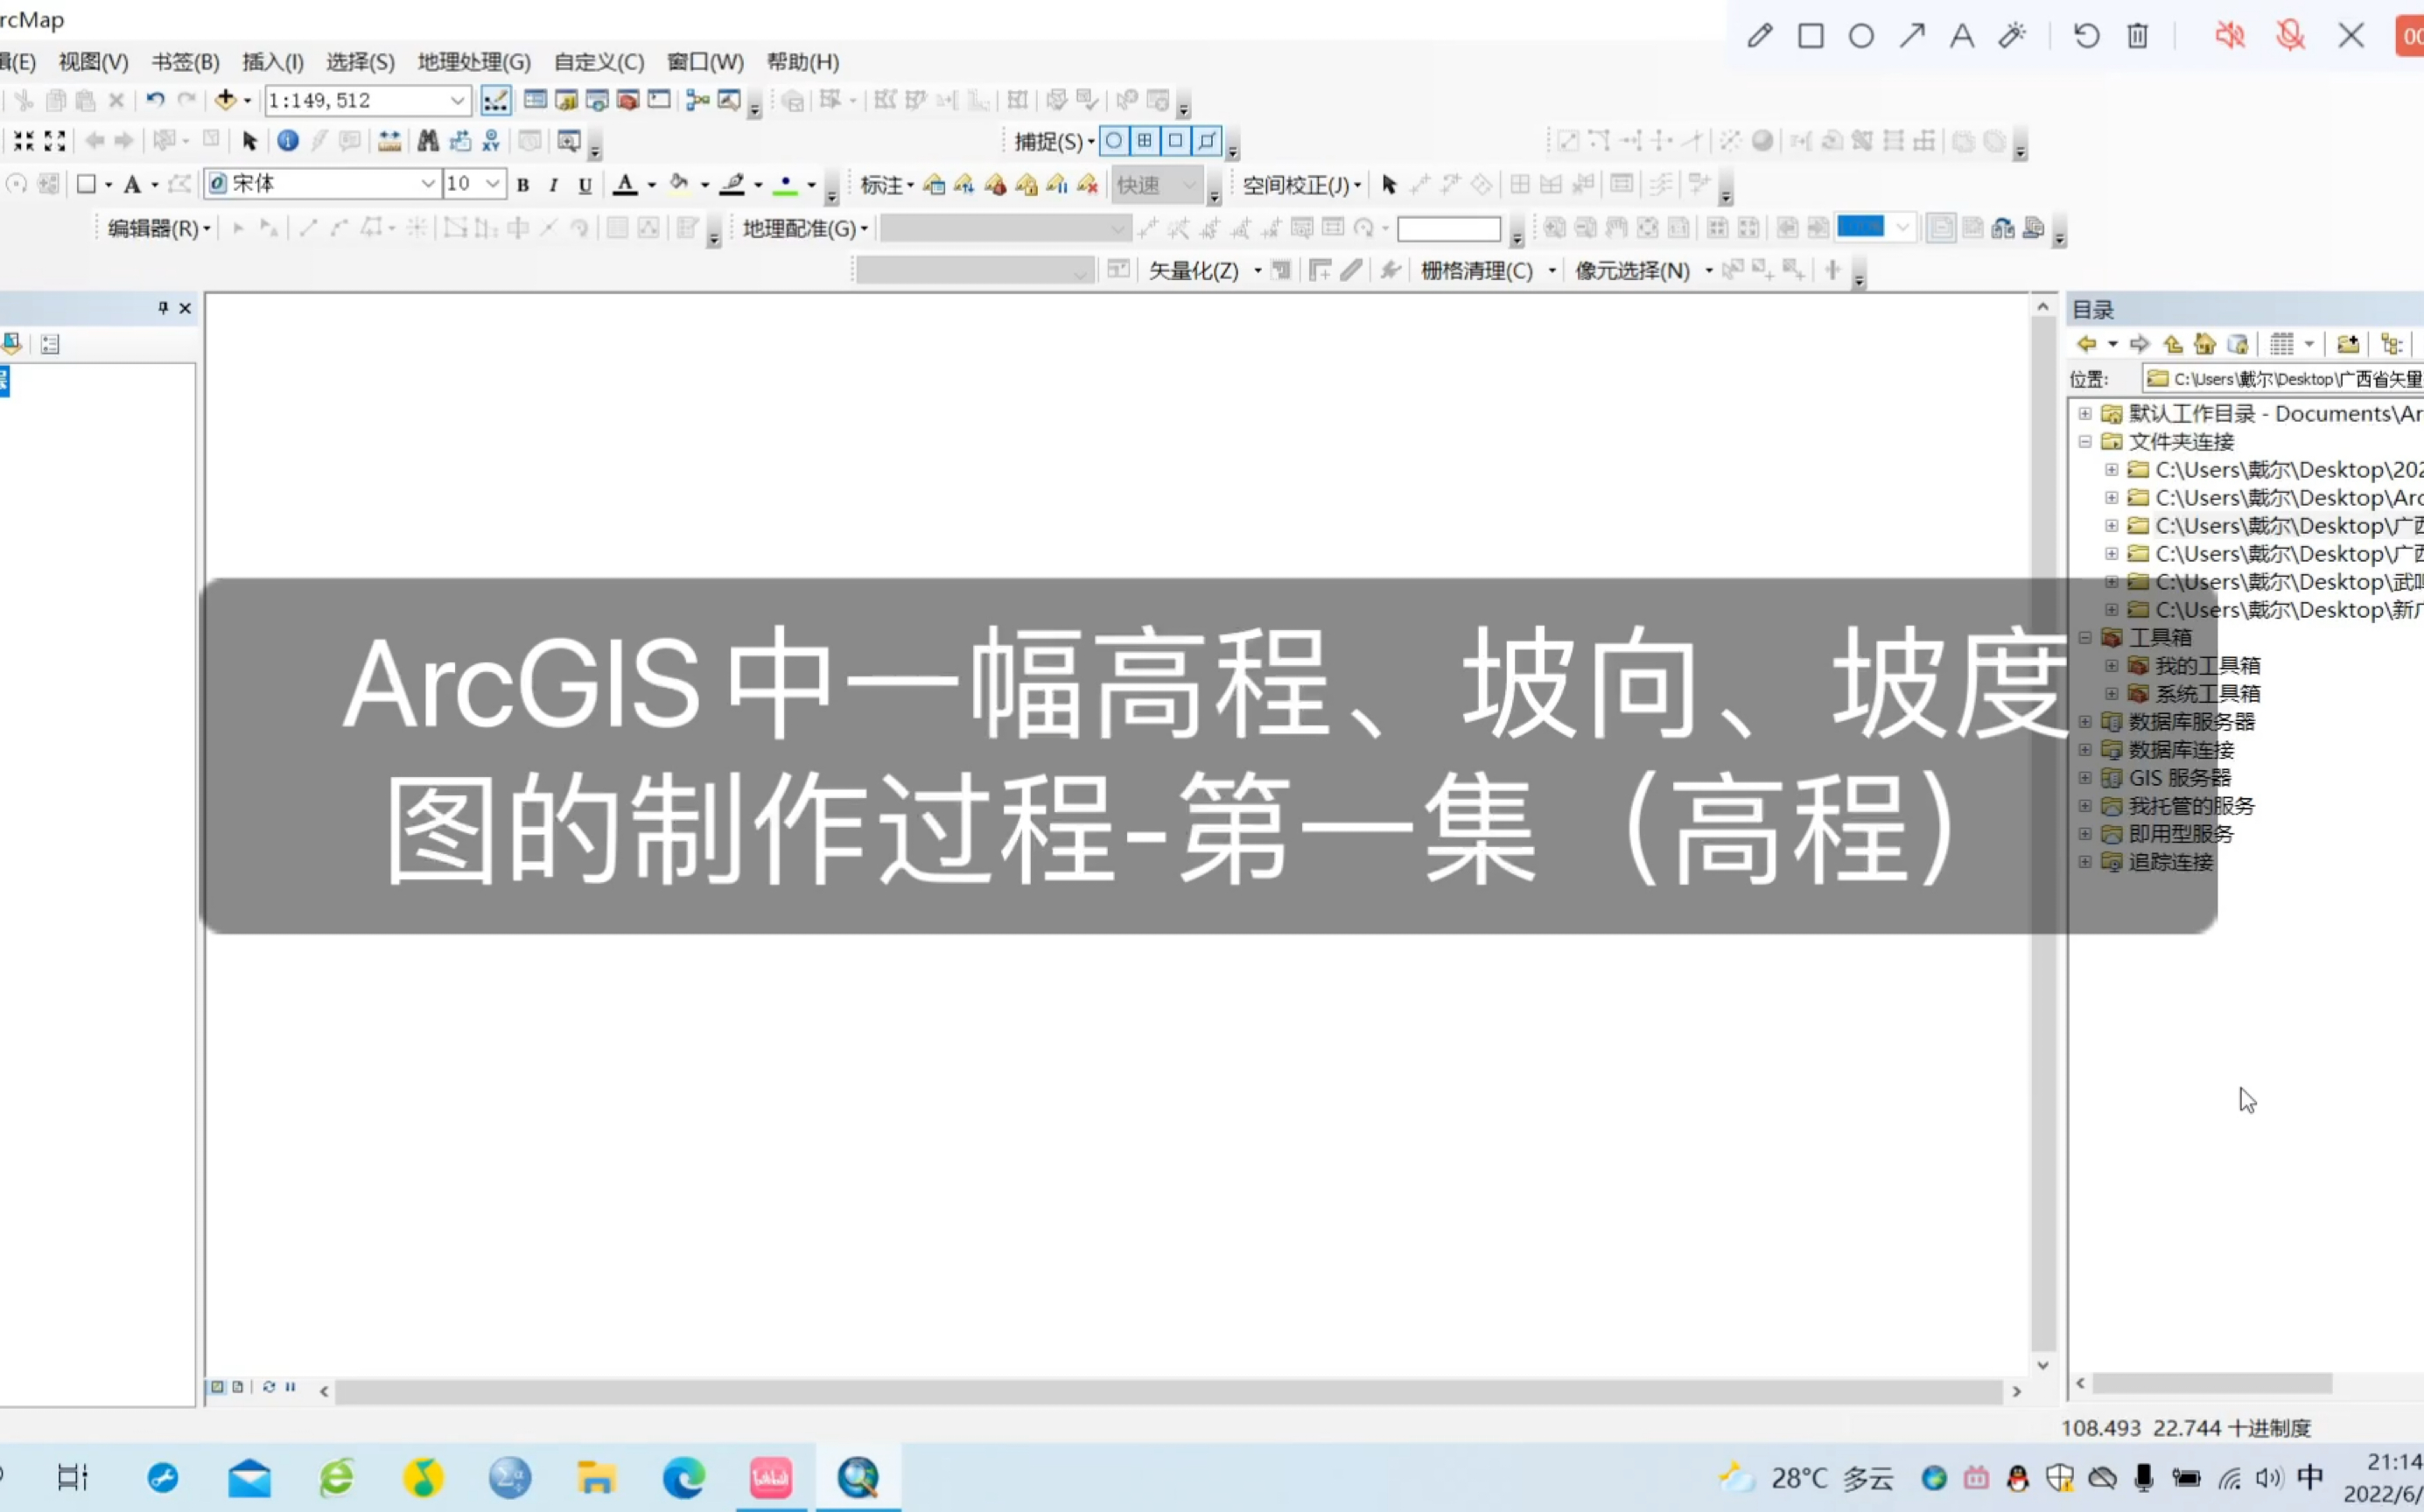Toggle Bold text formatting
The height and width of the screenshot is (1512, 2424).
pos(522,185)
